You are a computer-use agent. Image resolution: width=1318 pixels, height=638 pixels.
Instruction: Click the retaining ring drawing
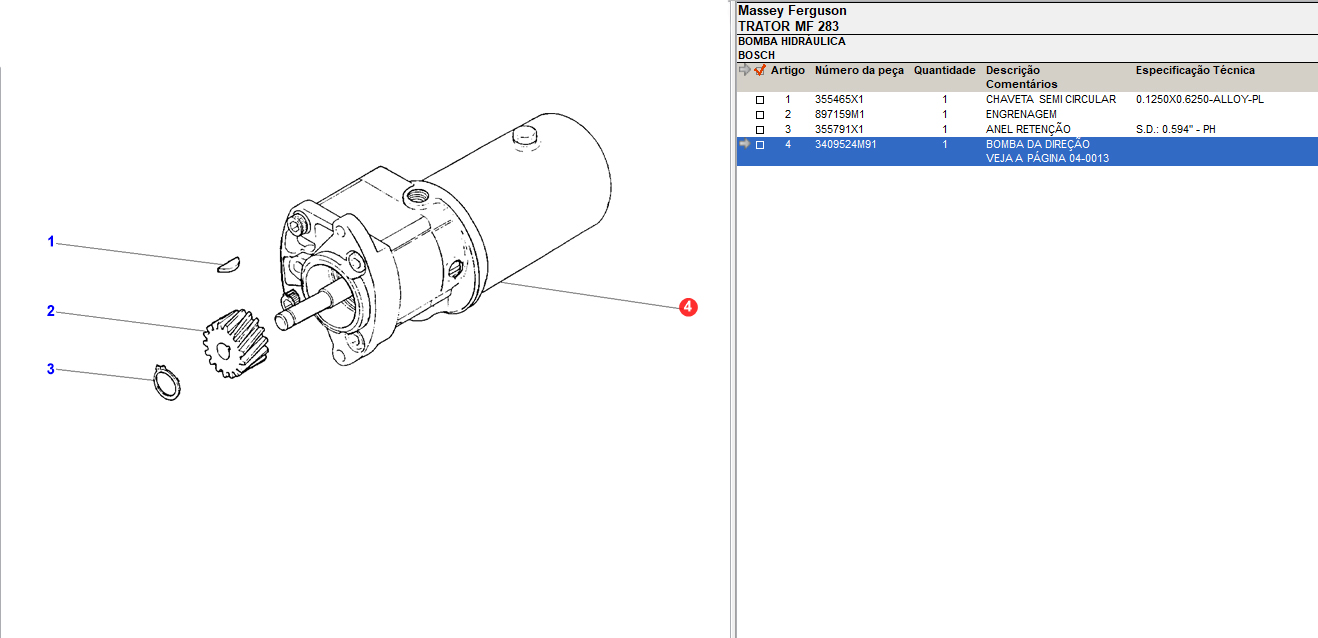pos(167,383)
